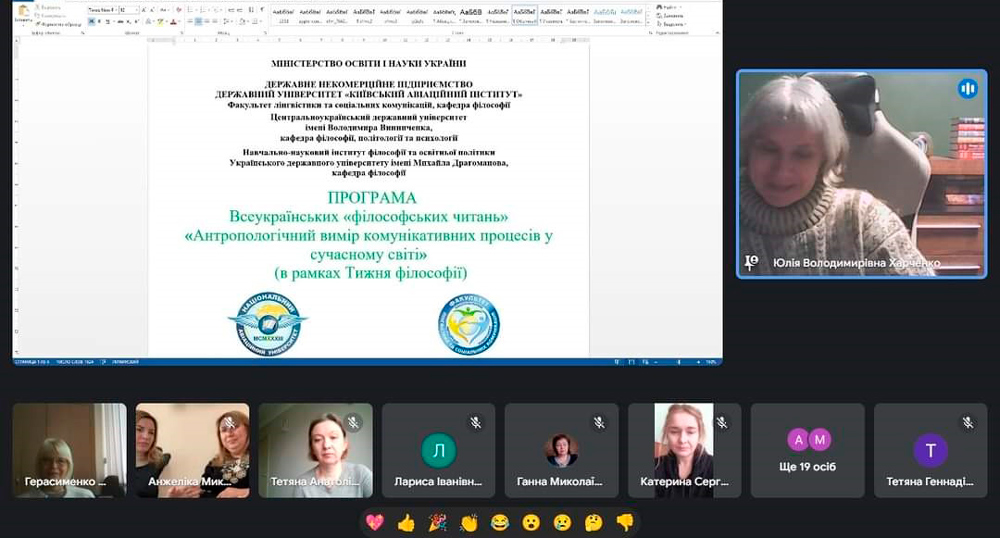Click the red font color button

click(174, 22)
